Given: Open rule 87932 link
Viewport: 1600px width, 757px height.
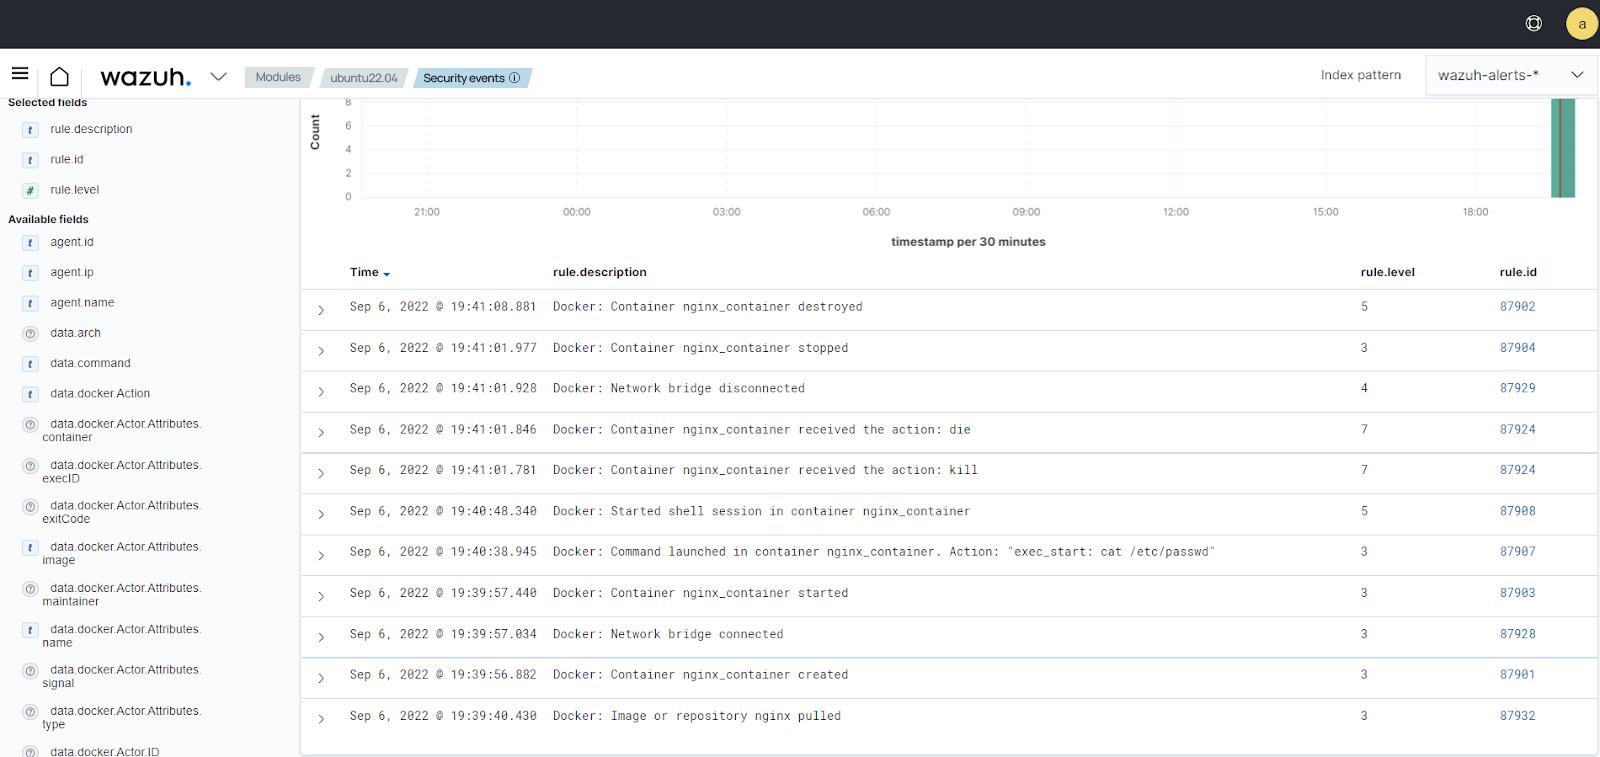Looking at the screenshot, I should point(1518,716).
